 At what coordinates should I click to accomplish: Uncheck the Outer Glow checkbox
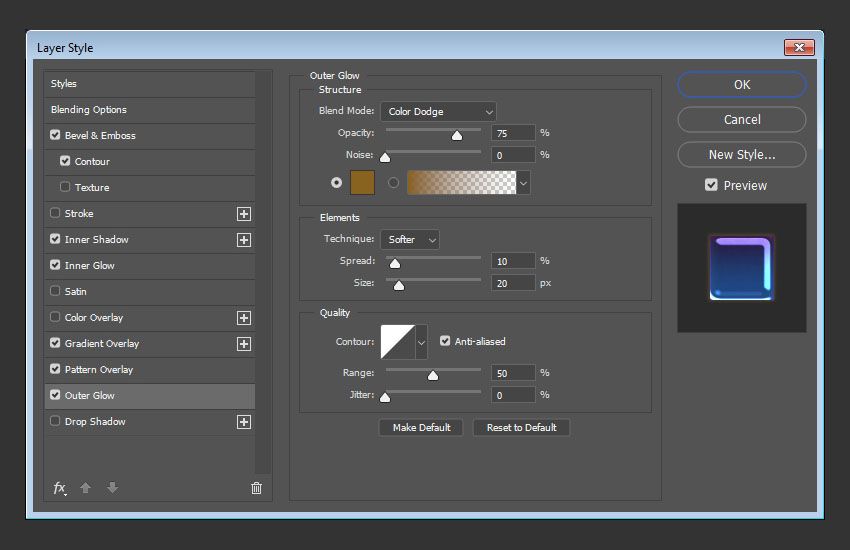point(55,395)
